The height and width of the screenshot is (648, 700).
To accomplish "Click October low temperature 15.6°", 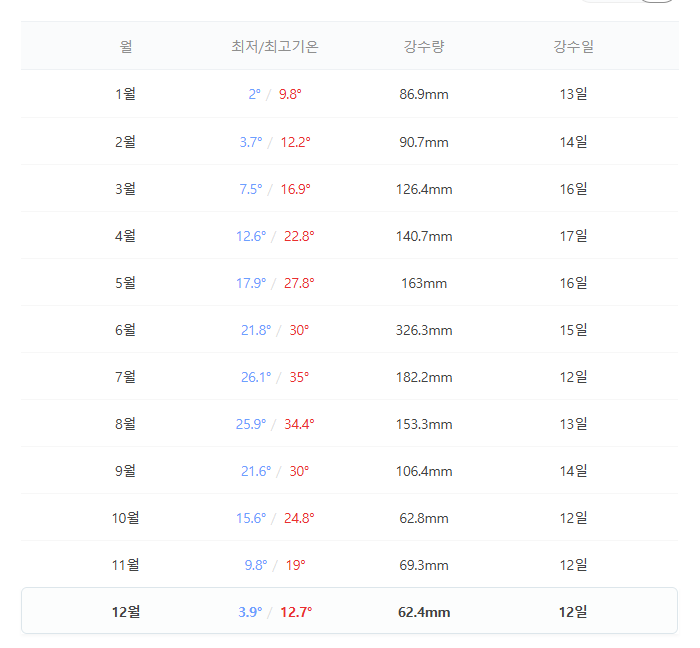I will pos(251,518).
